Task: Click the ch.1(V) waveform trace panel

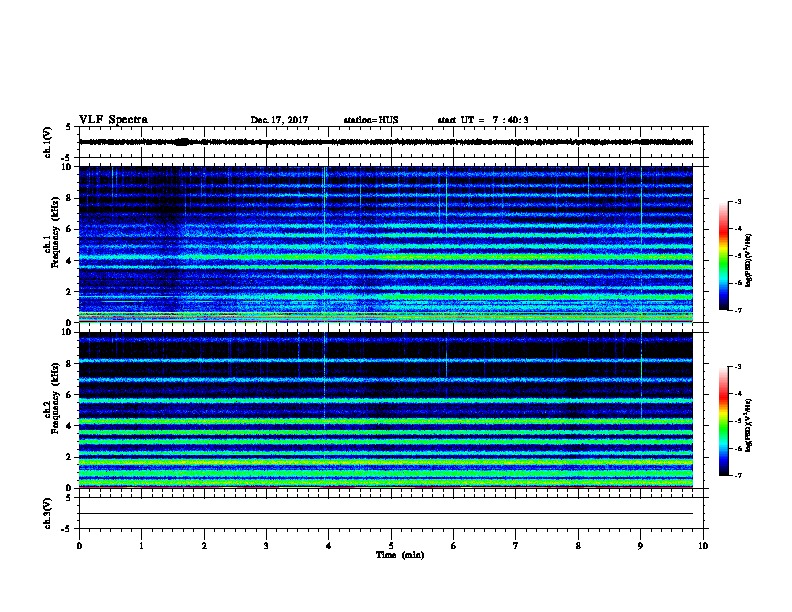Action: [x=390, y=142]
